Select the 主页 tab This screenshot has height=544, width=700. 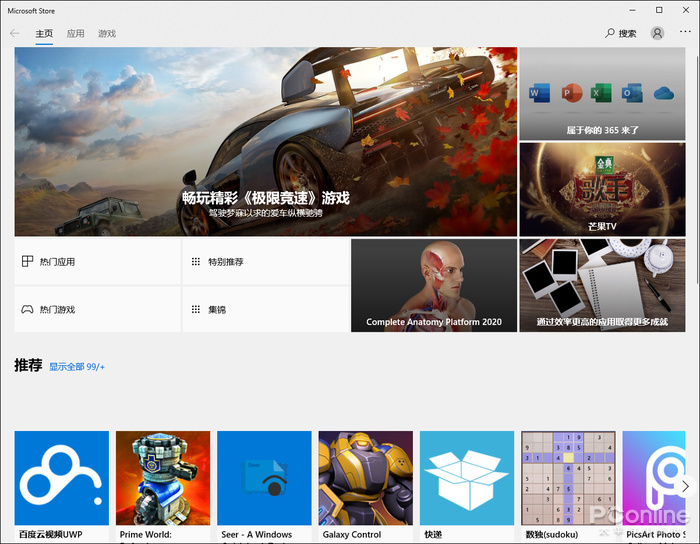pos(44,34)
